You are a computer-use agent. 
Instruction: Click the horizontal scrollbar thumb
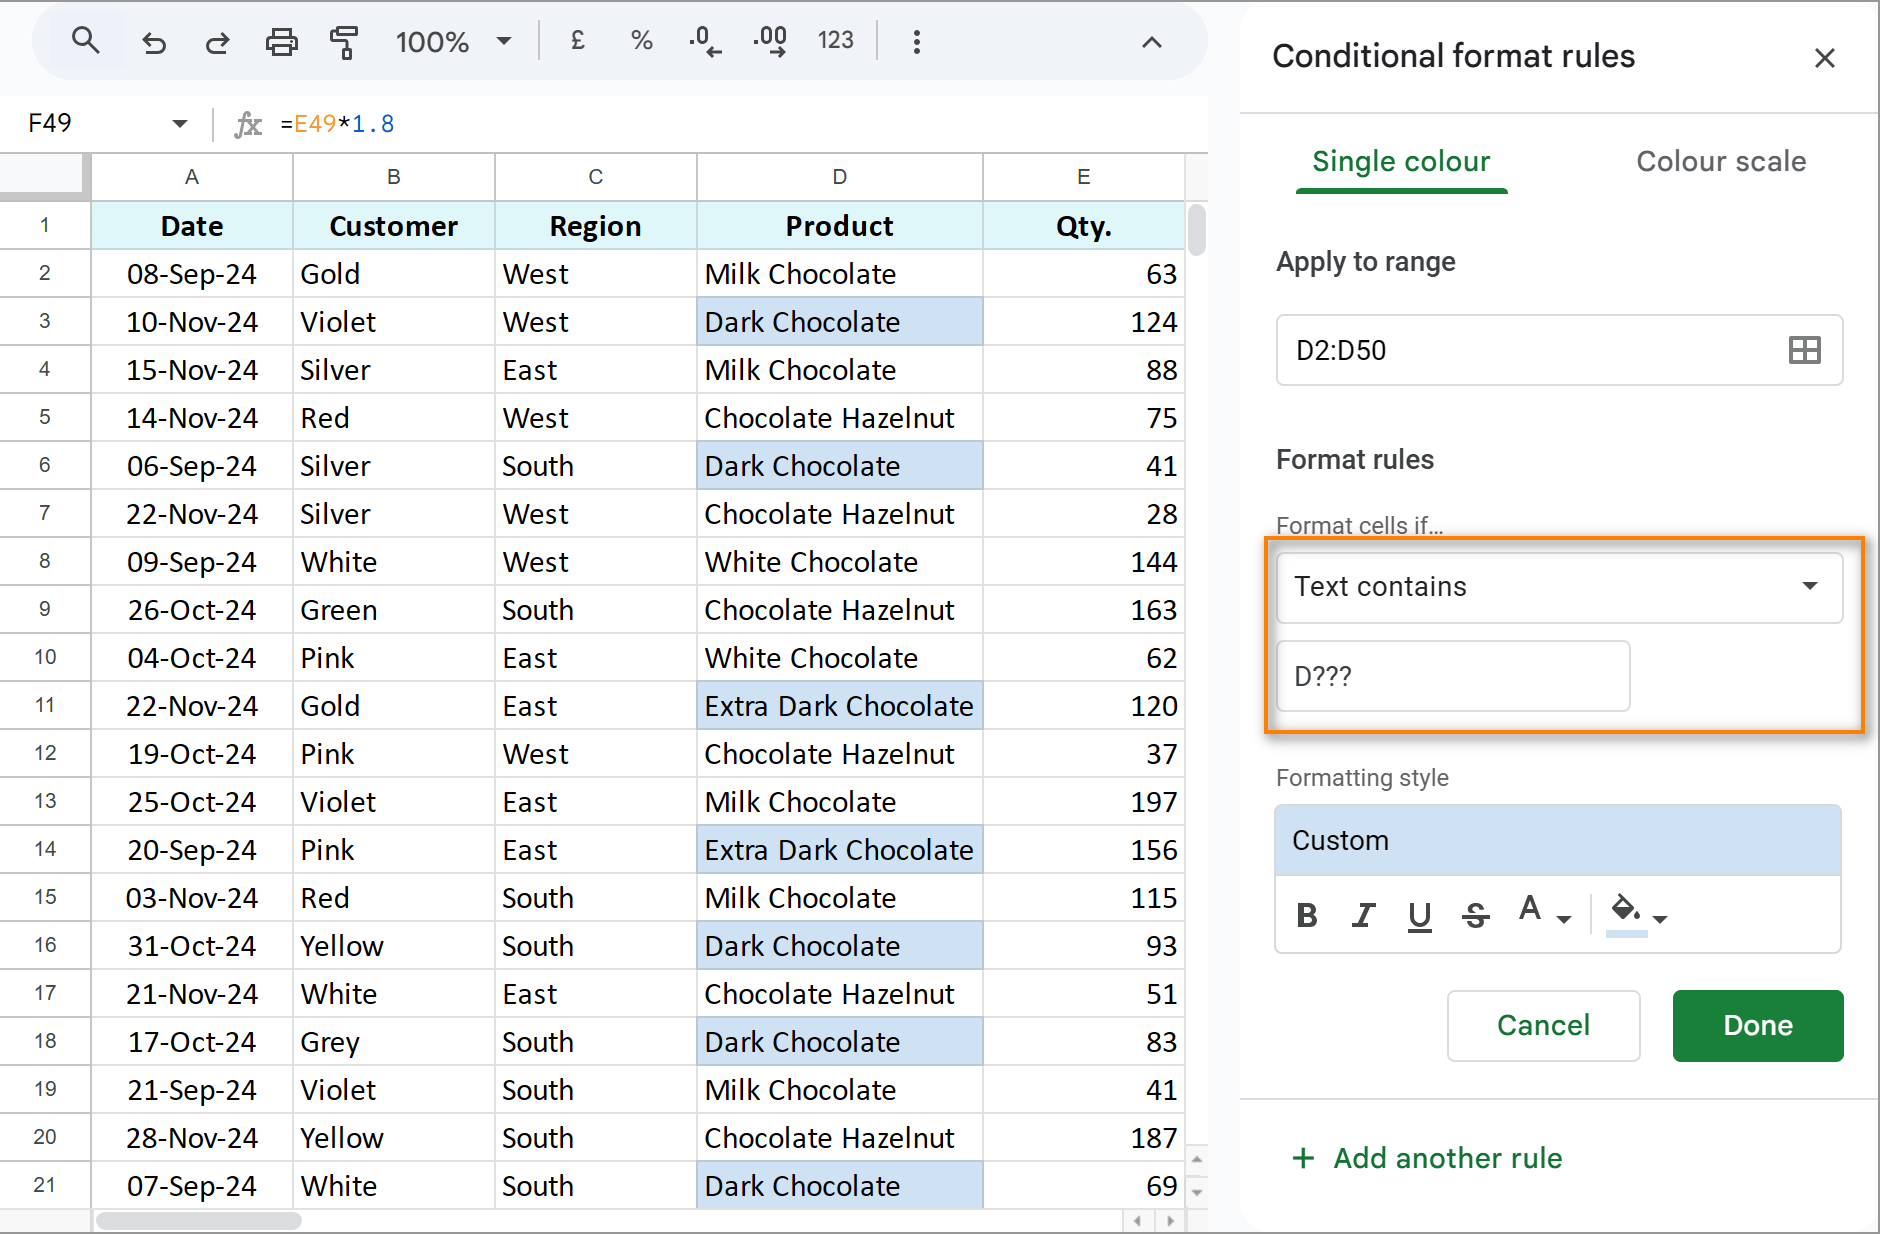click(198, 1221)
